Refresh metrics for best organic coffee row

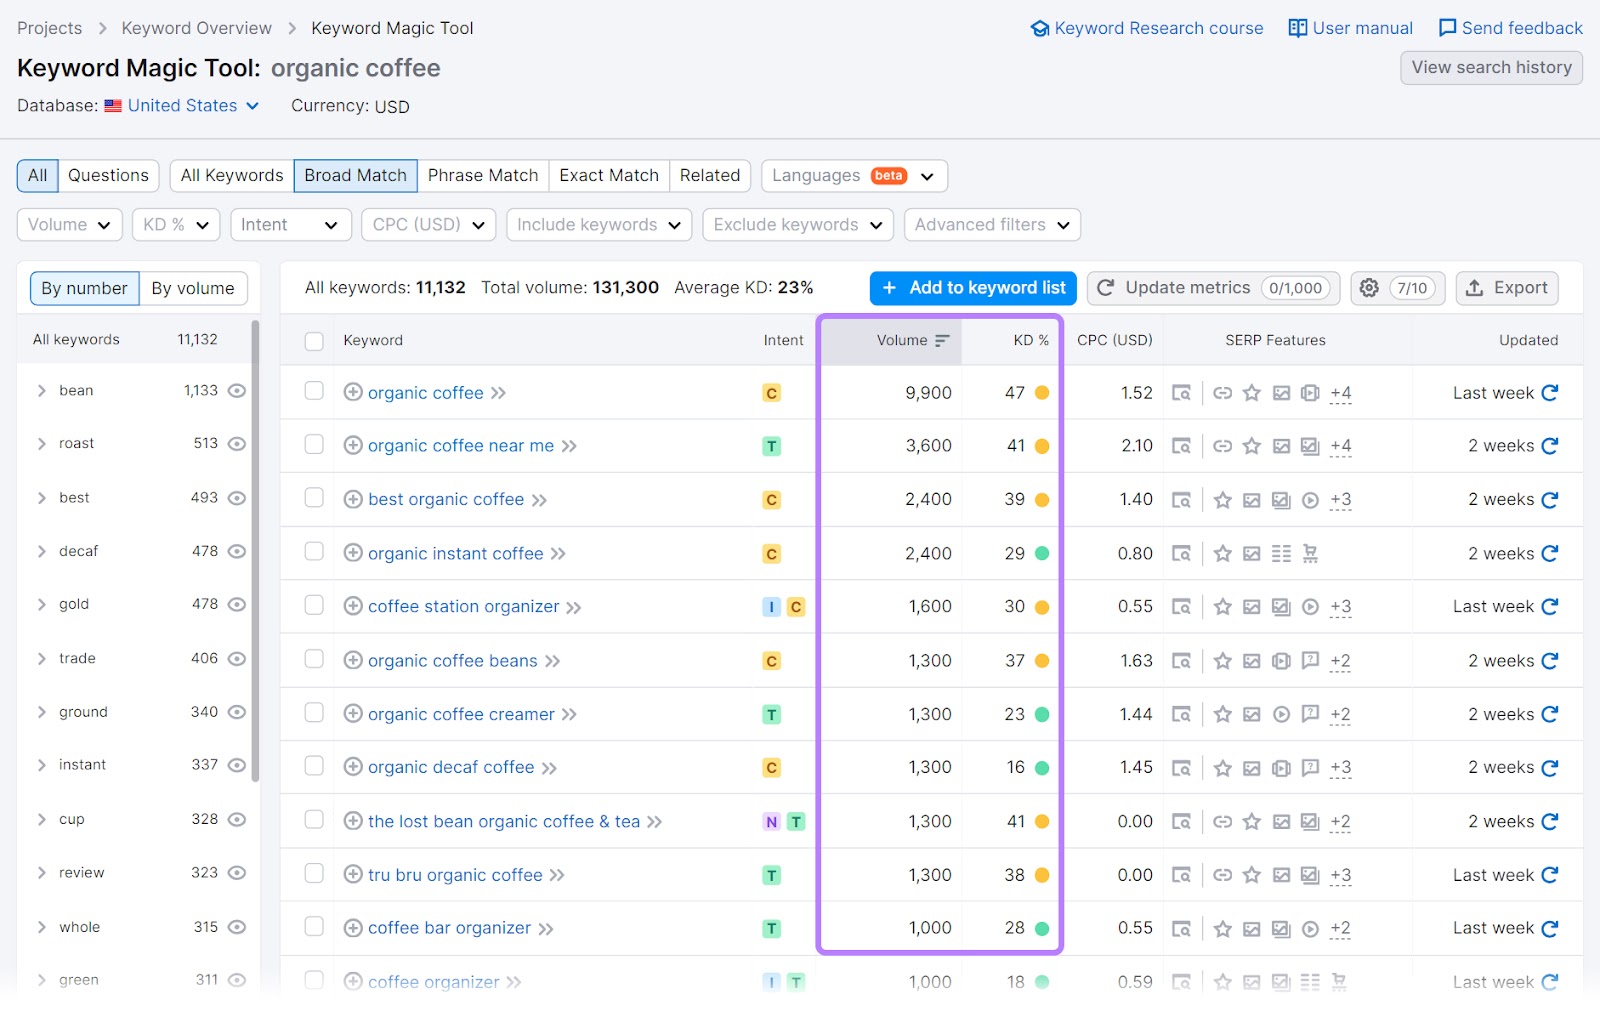1550,500
